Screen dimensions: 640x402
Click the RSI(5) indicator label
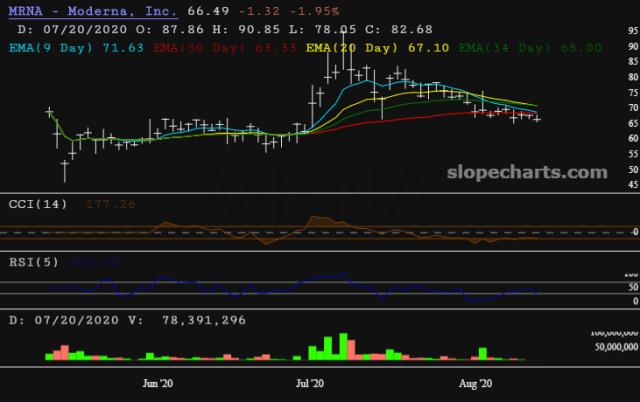[x=33, y=261]
